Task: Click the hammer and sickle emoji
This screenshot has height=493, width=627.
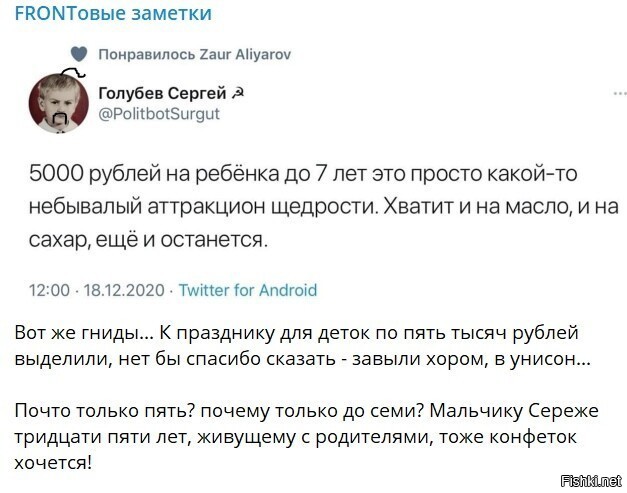Action: 238,93
